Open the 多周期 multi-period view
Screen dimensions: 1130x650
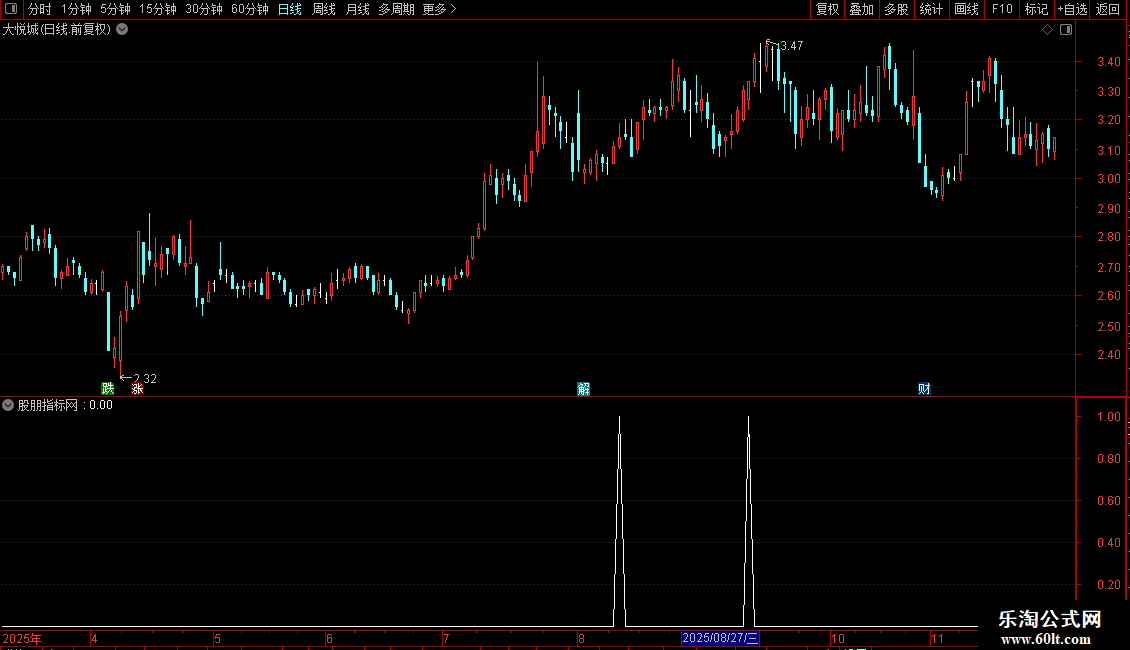click(396, 9)
